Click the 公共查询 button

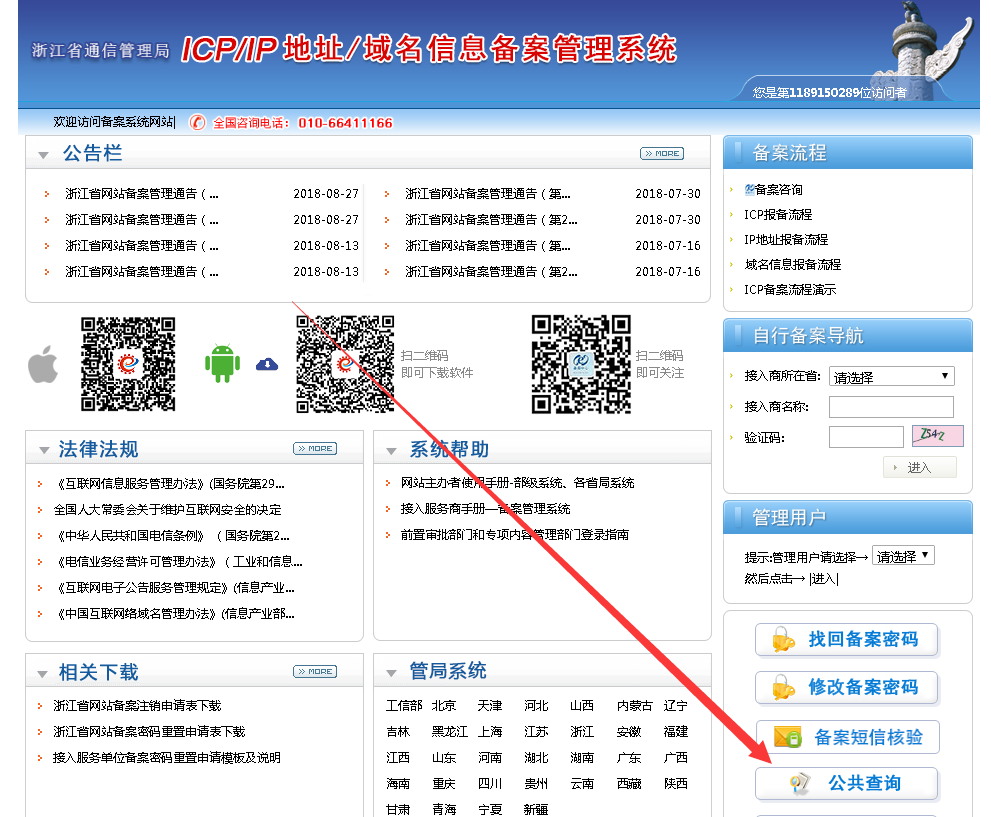847,784
